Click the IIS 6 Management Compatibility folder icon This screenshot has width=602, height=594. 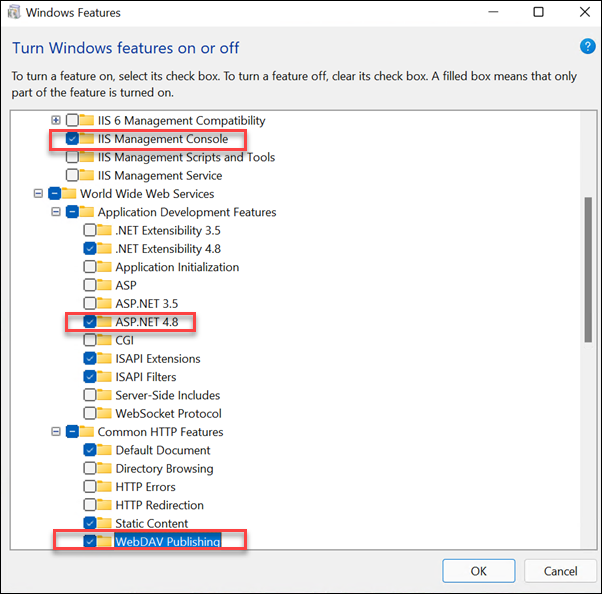point(87,120)
